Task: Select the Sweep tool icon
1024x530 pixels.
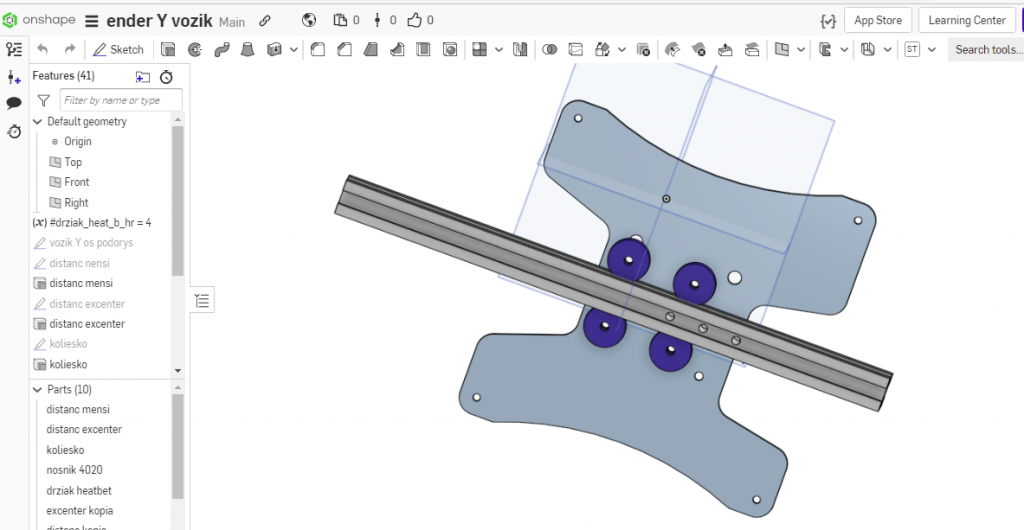Action: pos(221,49)
